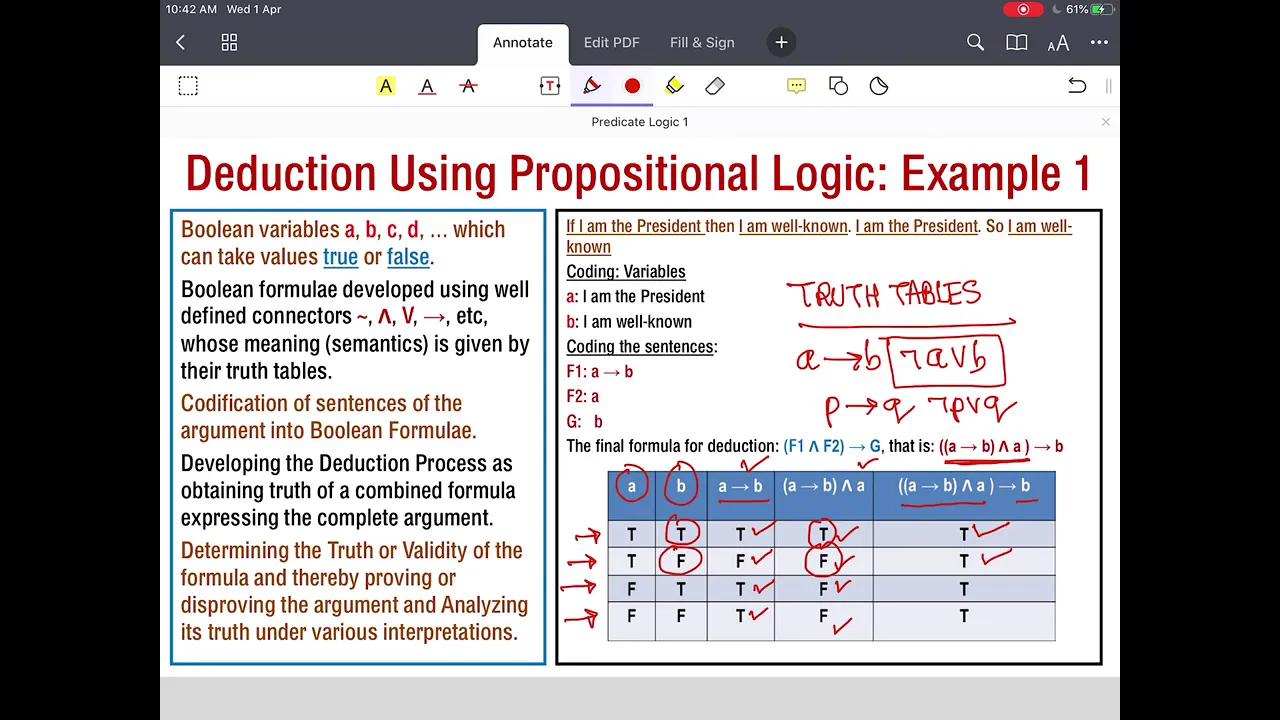Open the red pen color picker
The height and width of the screenshot is (720, 1280).
[x=632, y=86]
